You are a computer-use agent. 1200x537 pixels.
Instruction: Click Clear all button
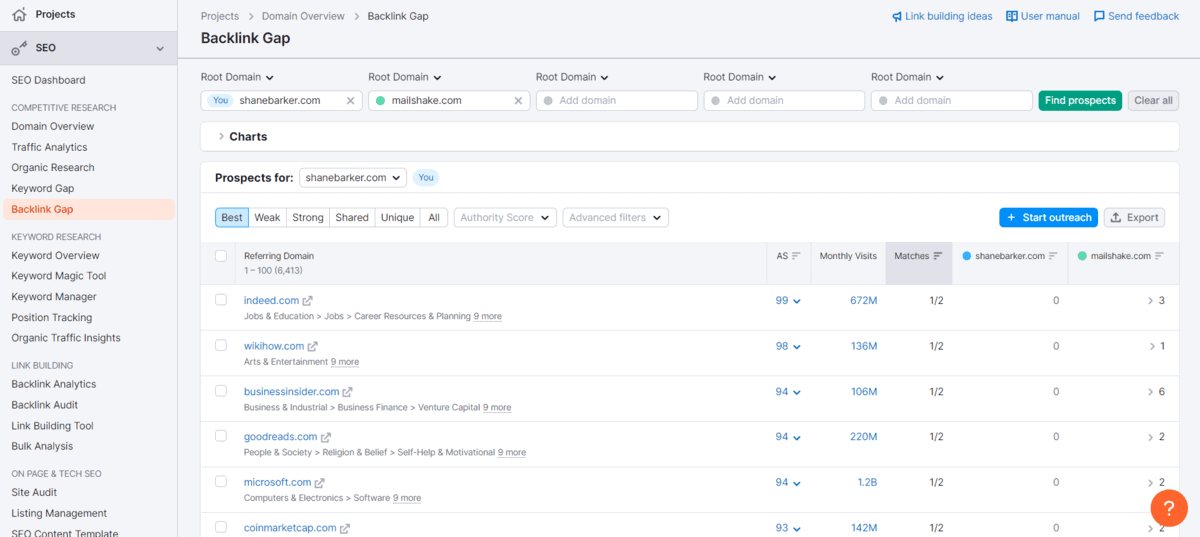click(x=1153, y=101)
